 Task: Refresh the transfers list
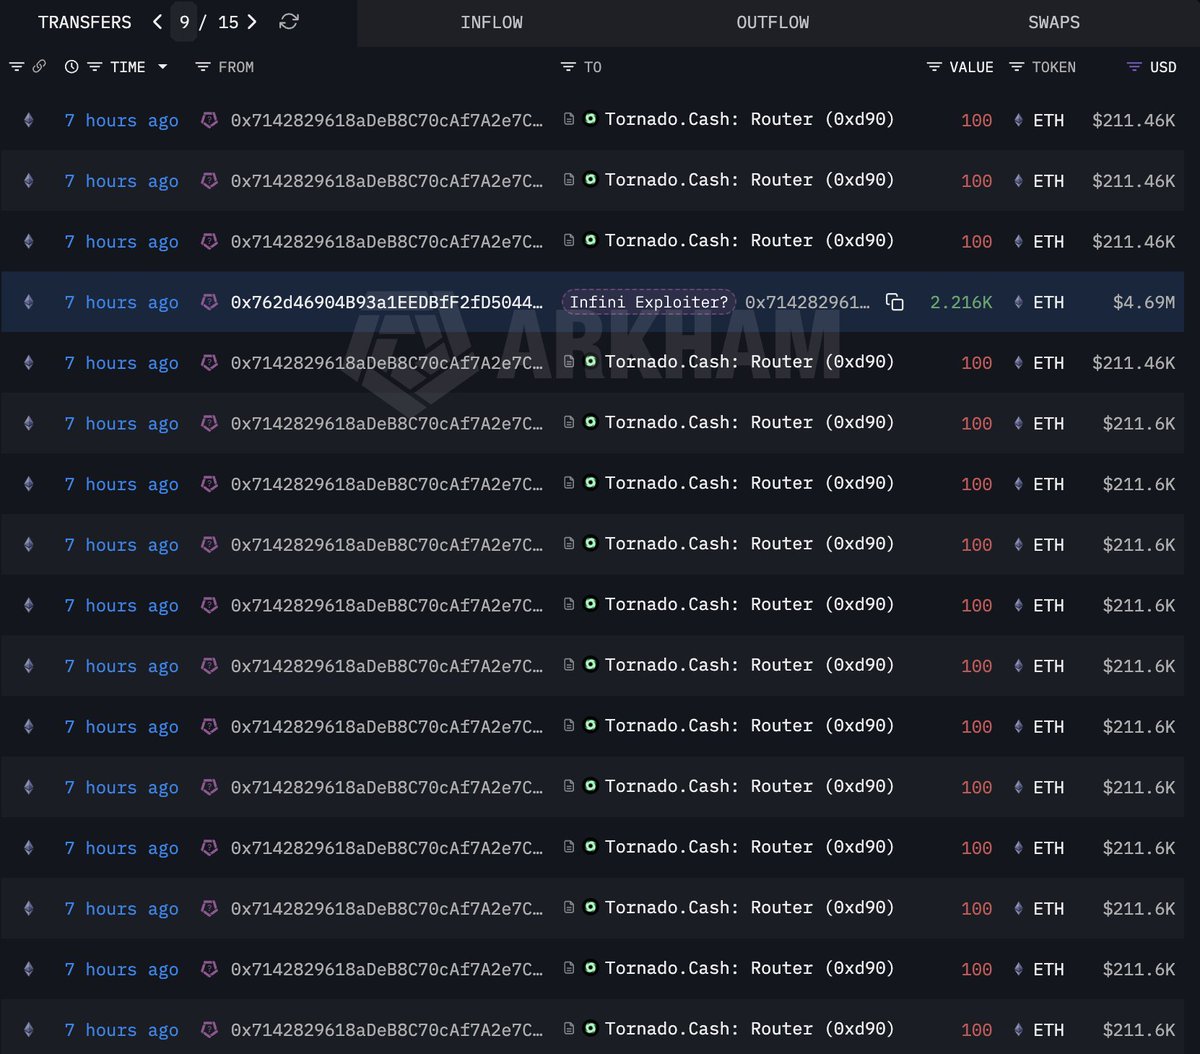(x=289, y=22)
